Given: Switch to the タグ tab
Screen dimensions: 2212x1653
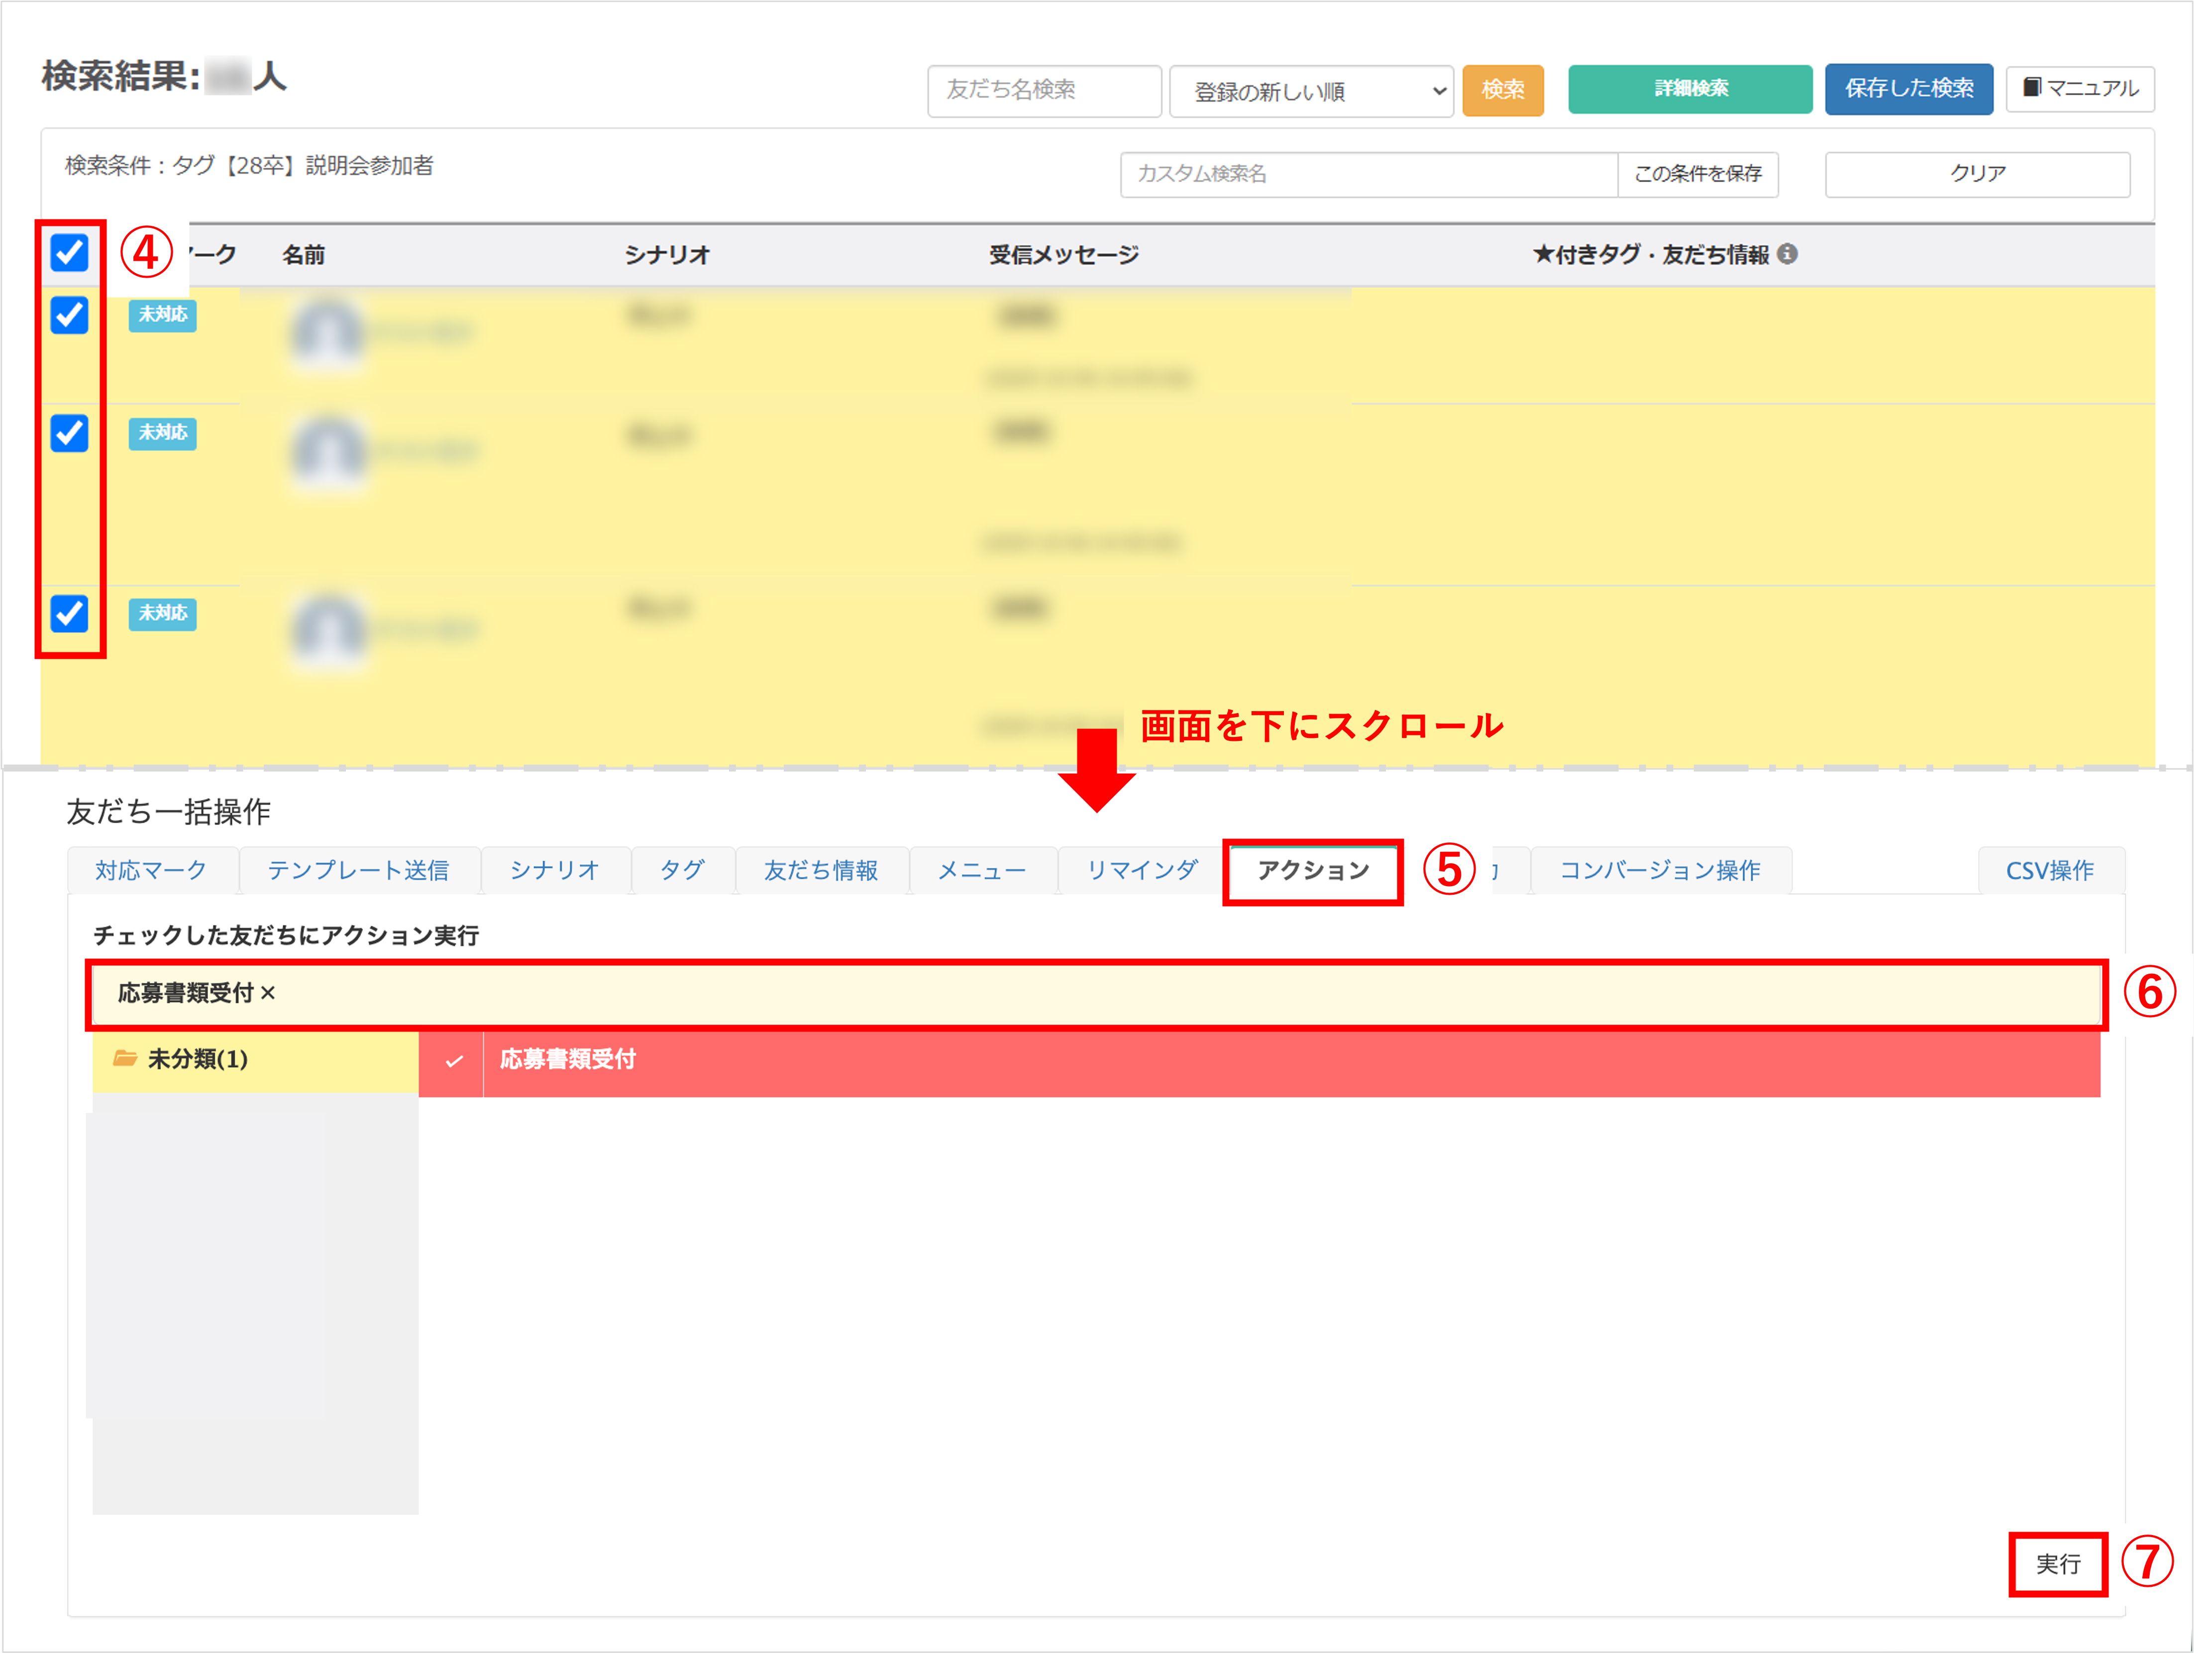Looking at the screenshot, I should [x=683, y=870].
